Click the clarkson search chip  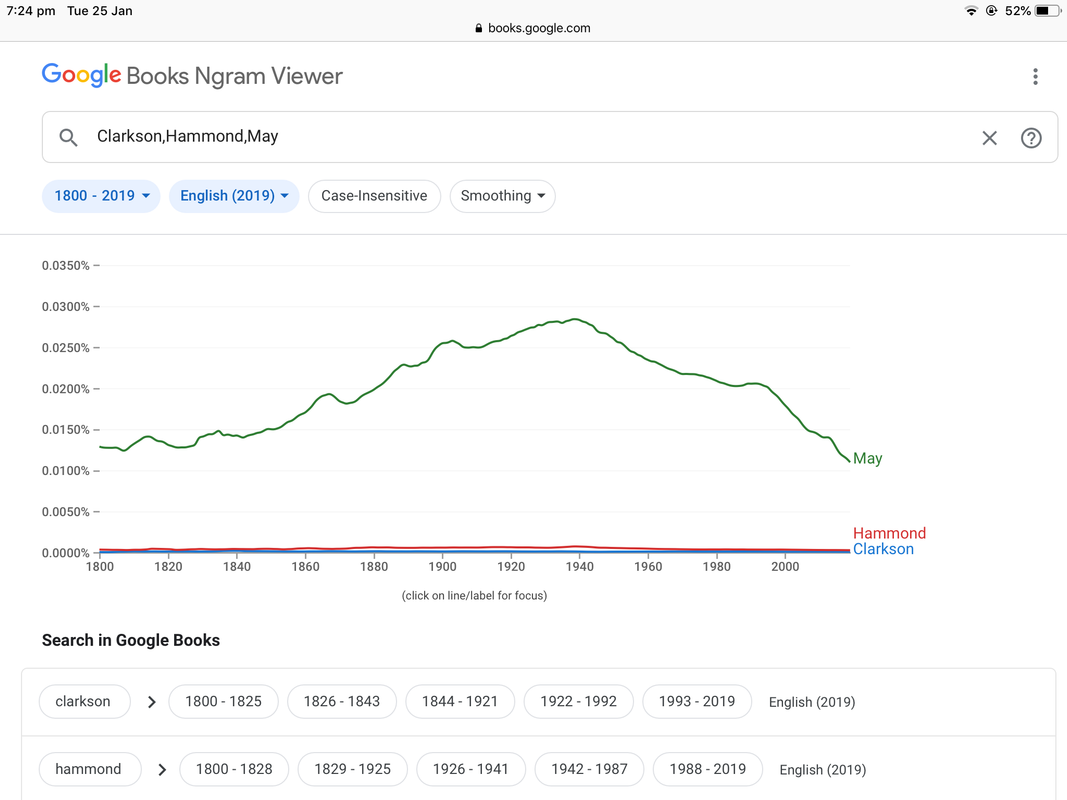tap(84, 701)
